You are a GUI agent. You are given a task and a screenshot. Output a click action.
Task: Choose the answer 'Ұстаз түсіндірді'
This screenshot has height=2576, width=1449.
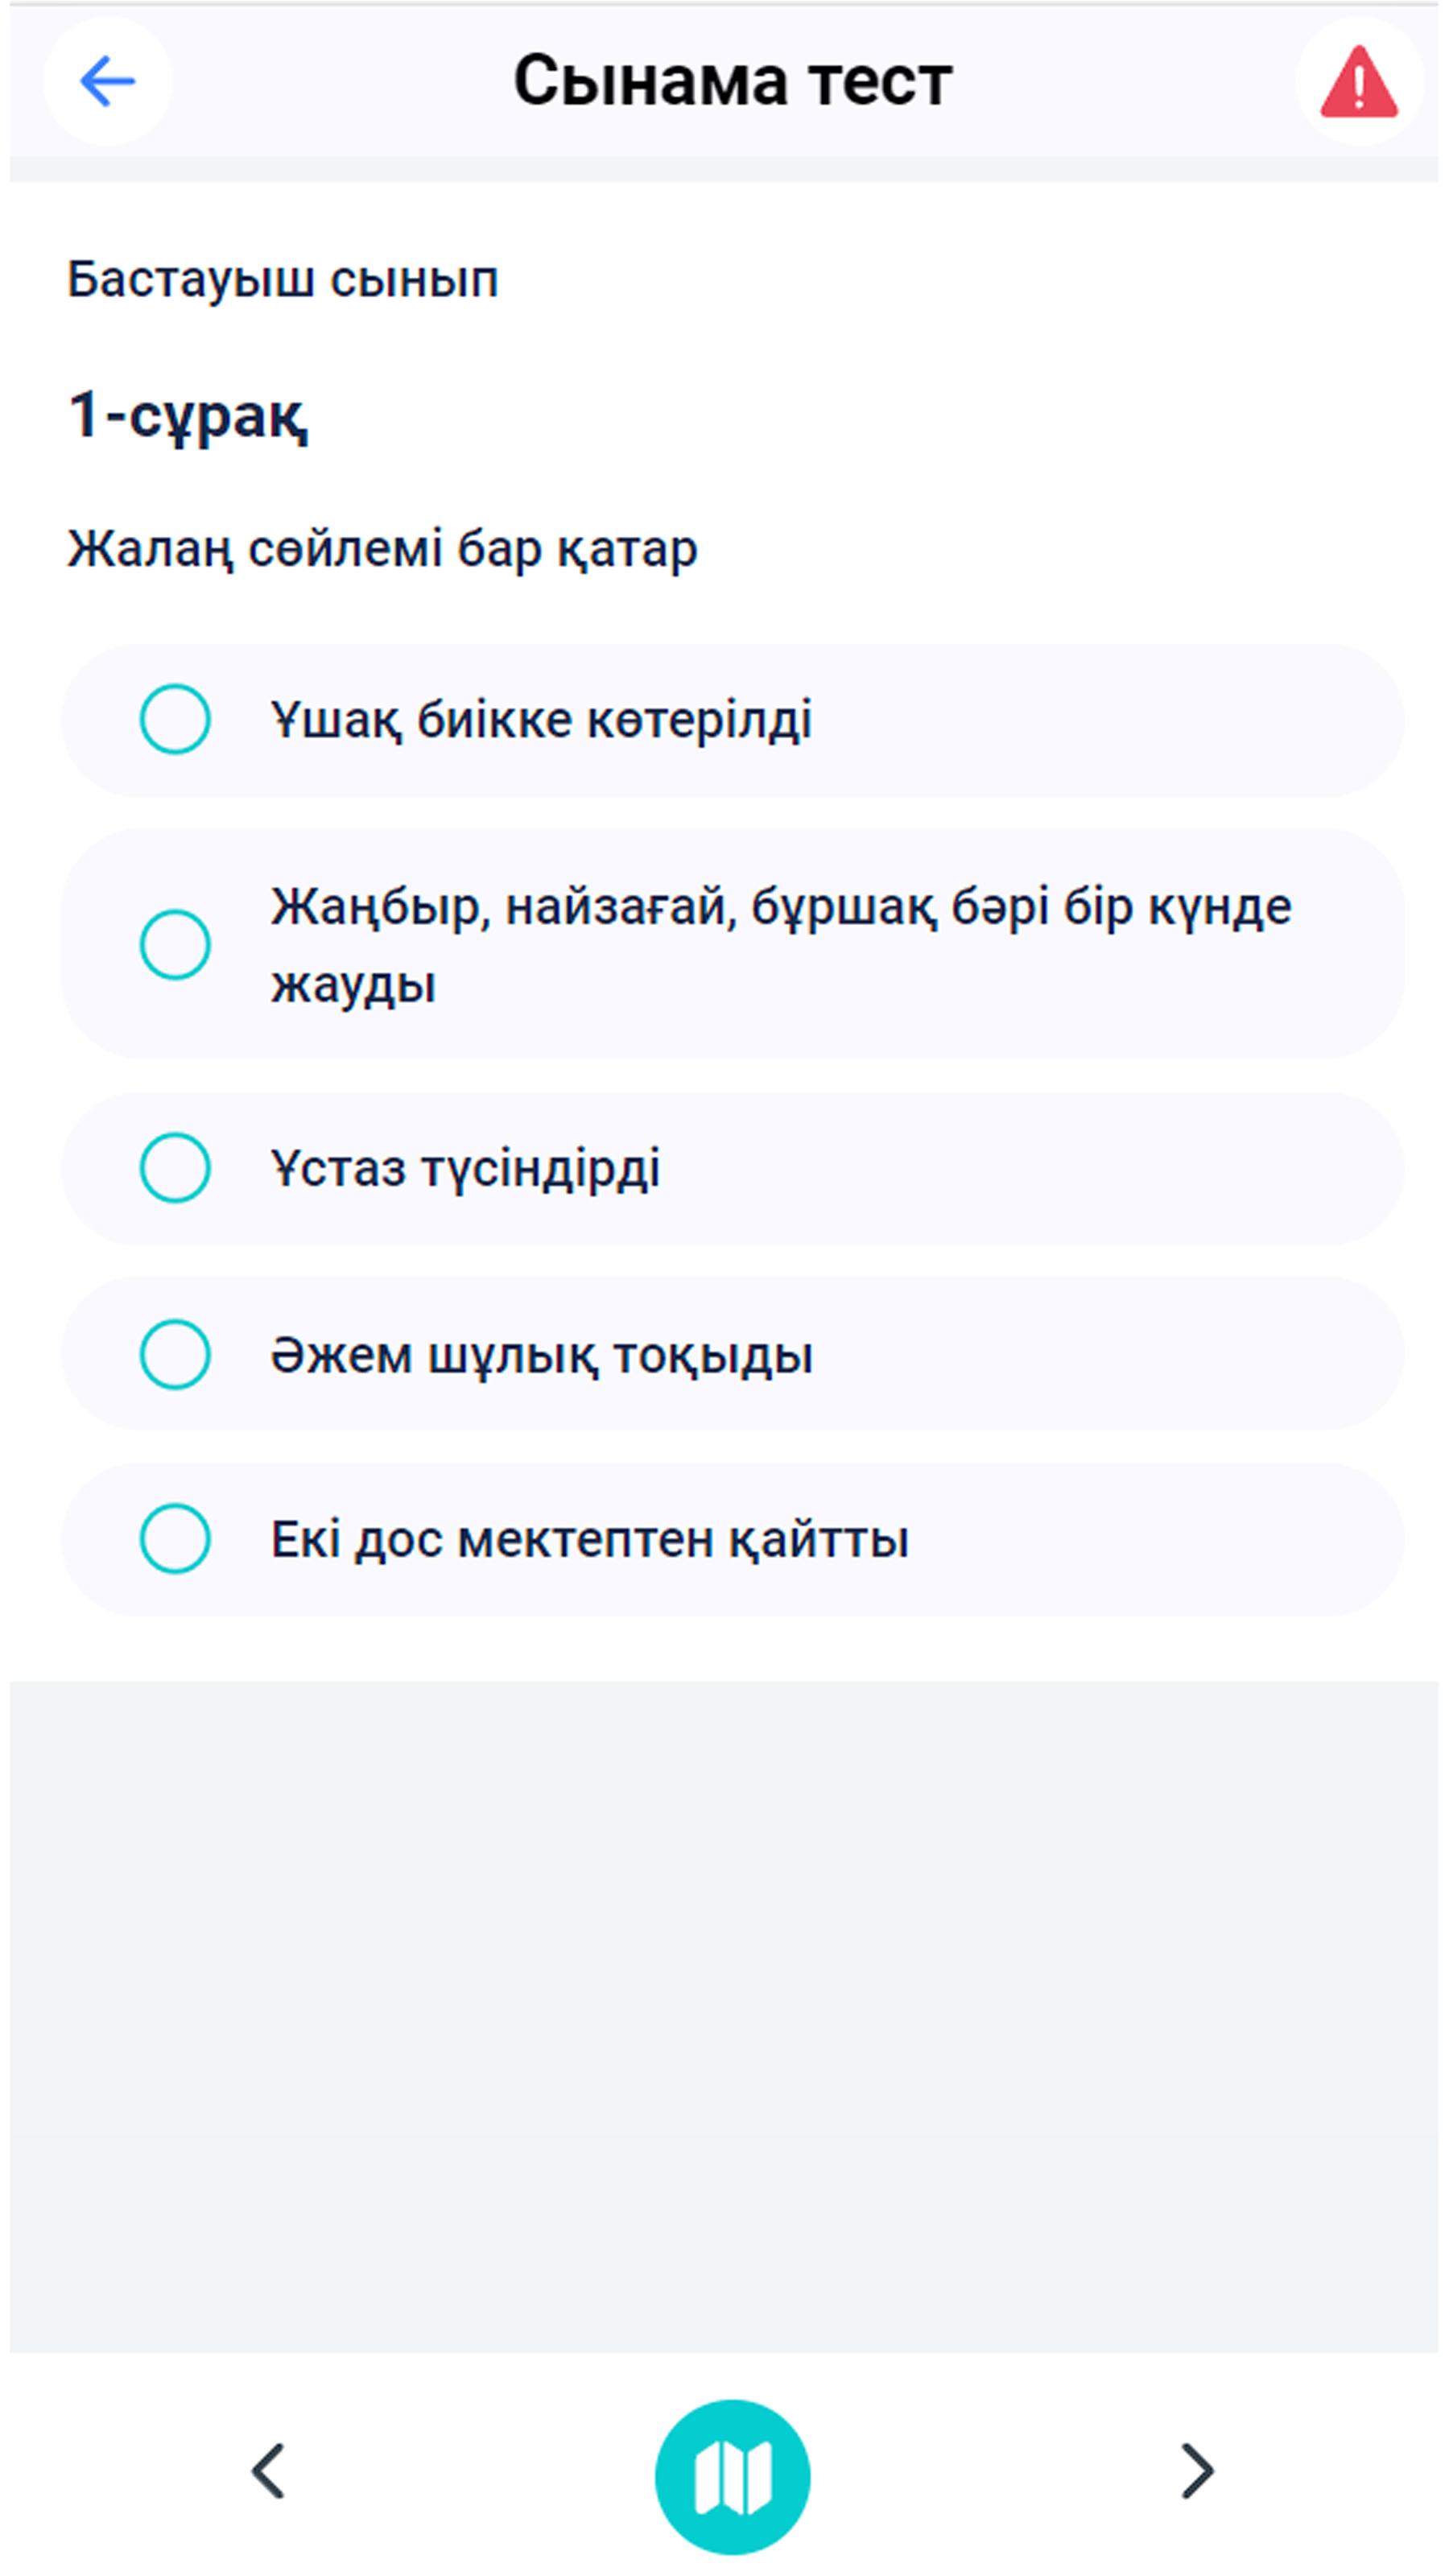pos(470,1170)
